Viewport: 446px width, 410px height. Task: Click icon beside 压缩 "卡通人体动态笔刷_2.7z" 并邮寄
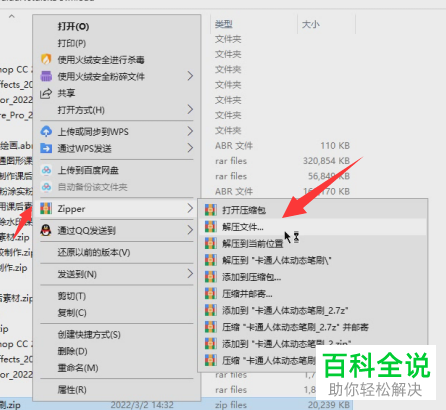point(211,327)
